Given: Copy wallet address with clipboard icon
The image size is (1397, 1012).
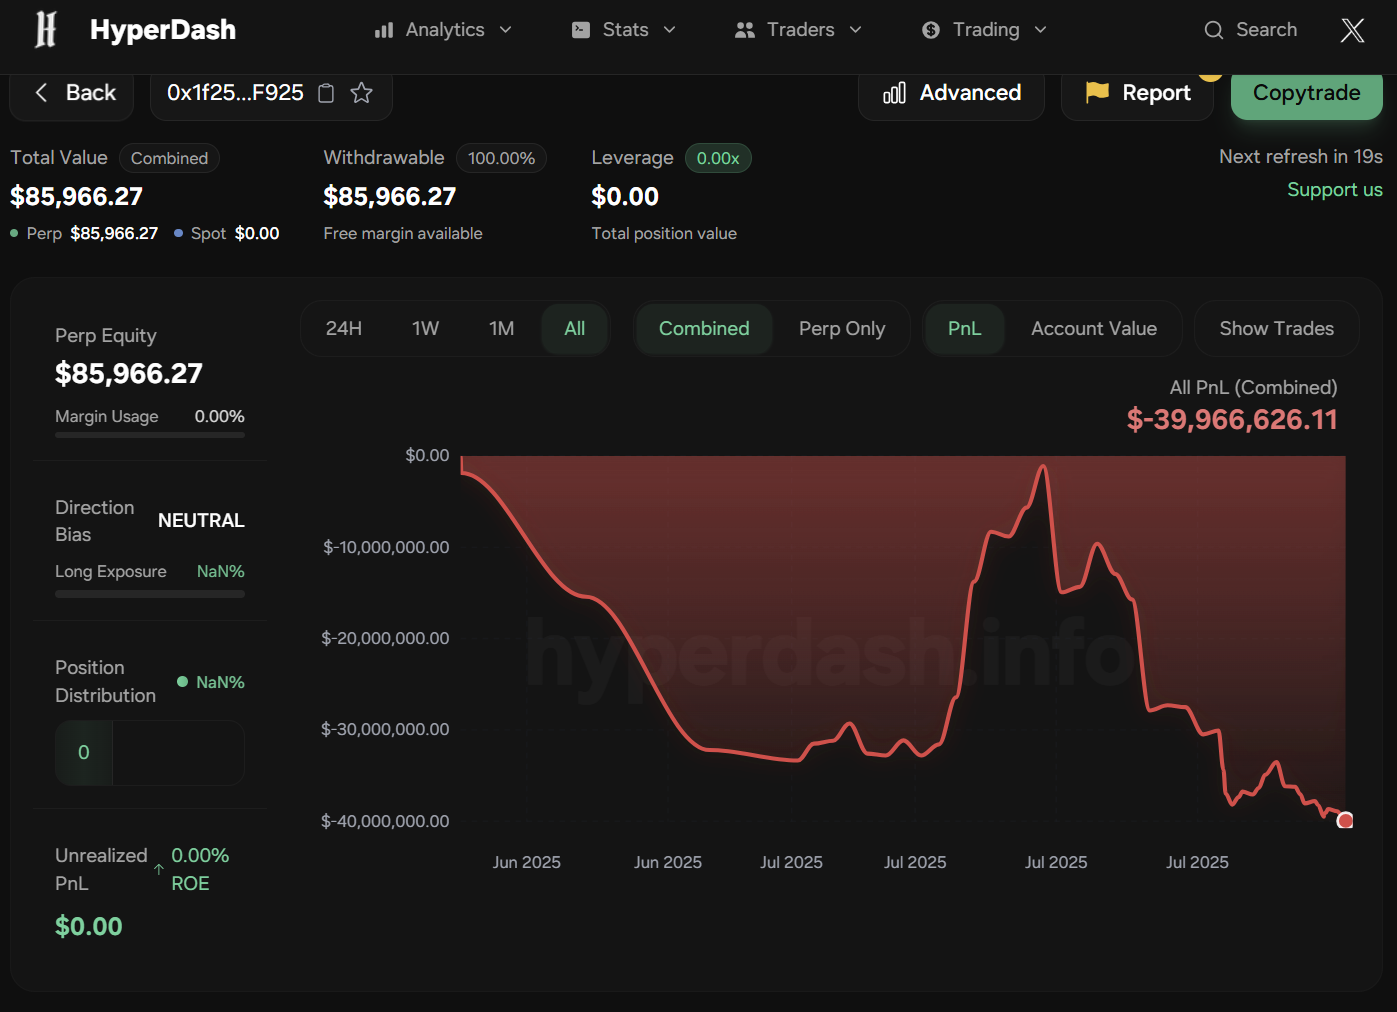Looking at the screenshot, I should (x=326, y=93).
